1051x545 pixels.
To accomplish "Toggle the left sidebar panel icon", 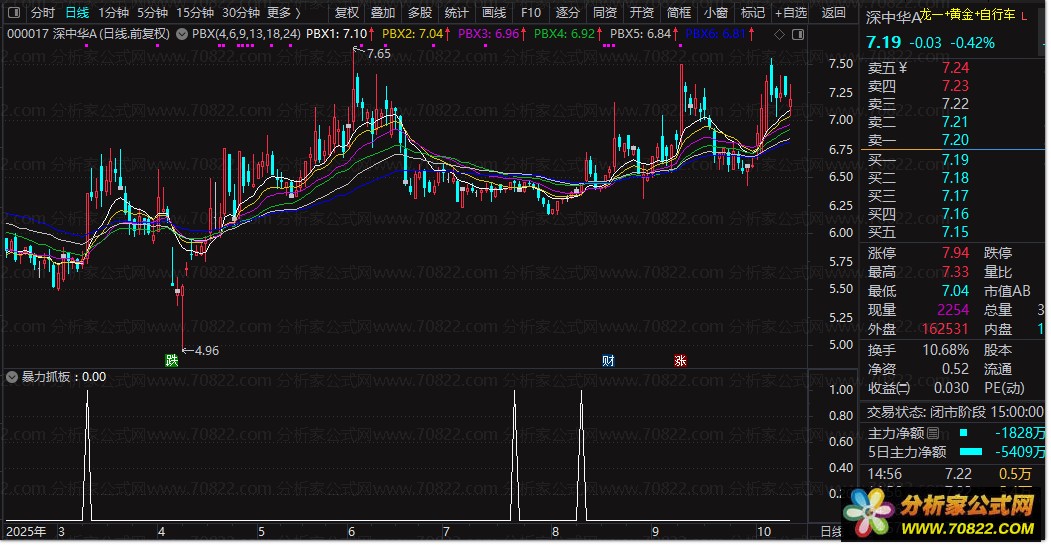I will (13, 13).
